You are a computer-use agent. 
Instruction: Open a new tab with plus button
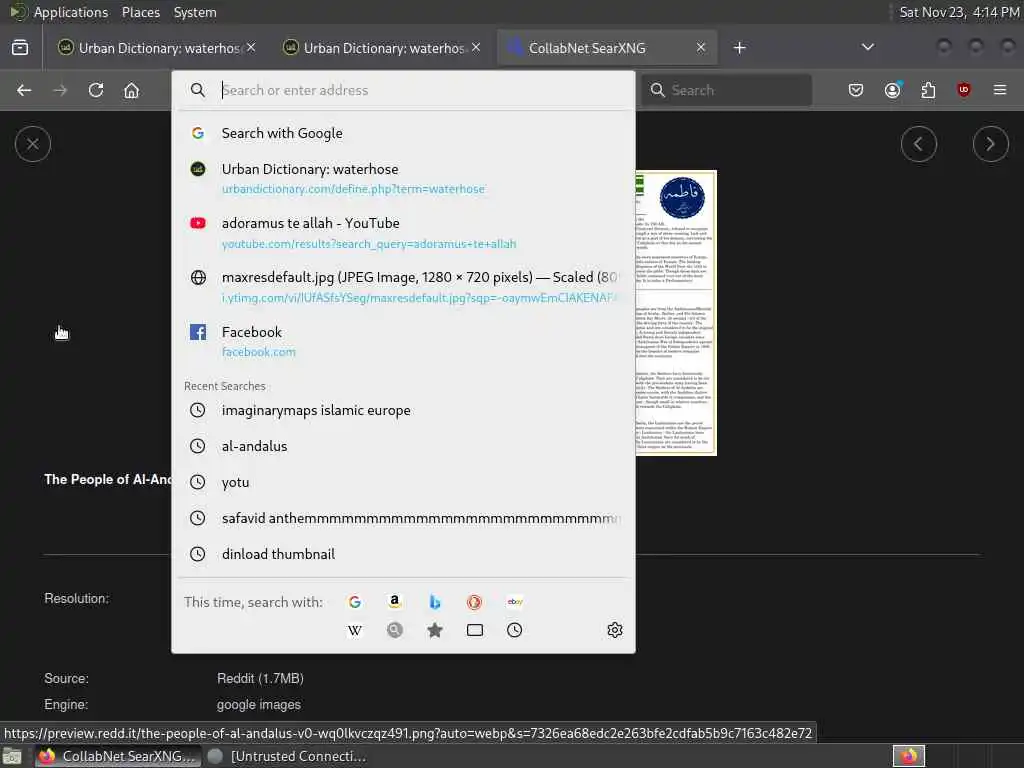(x=739, y=48)
